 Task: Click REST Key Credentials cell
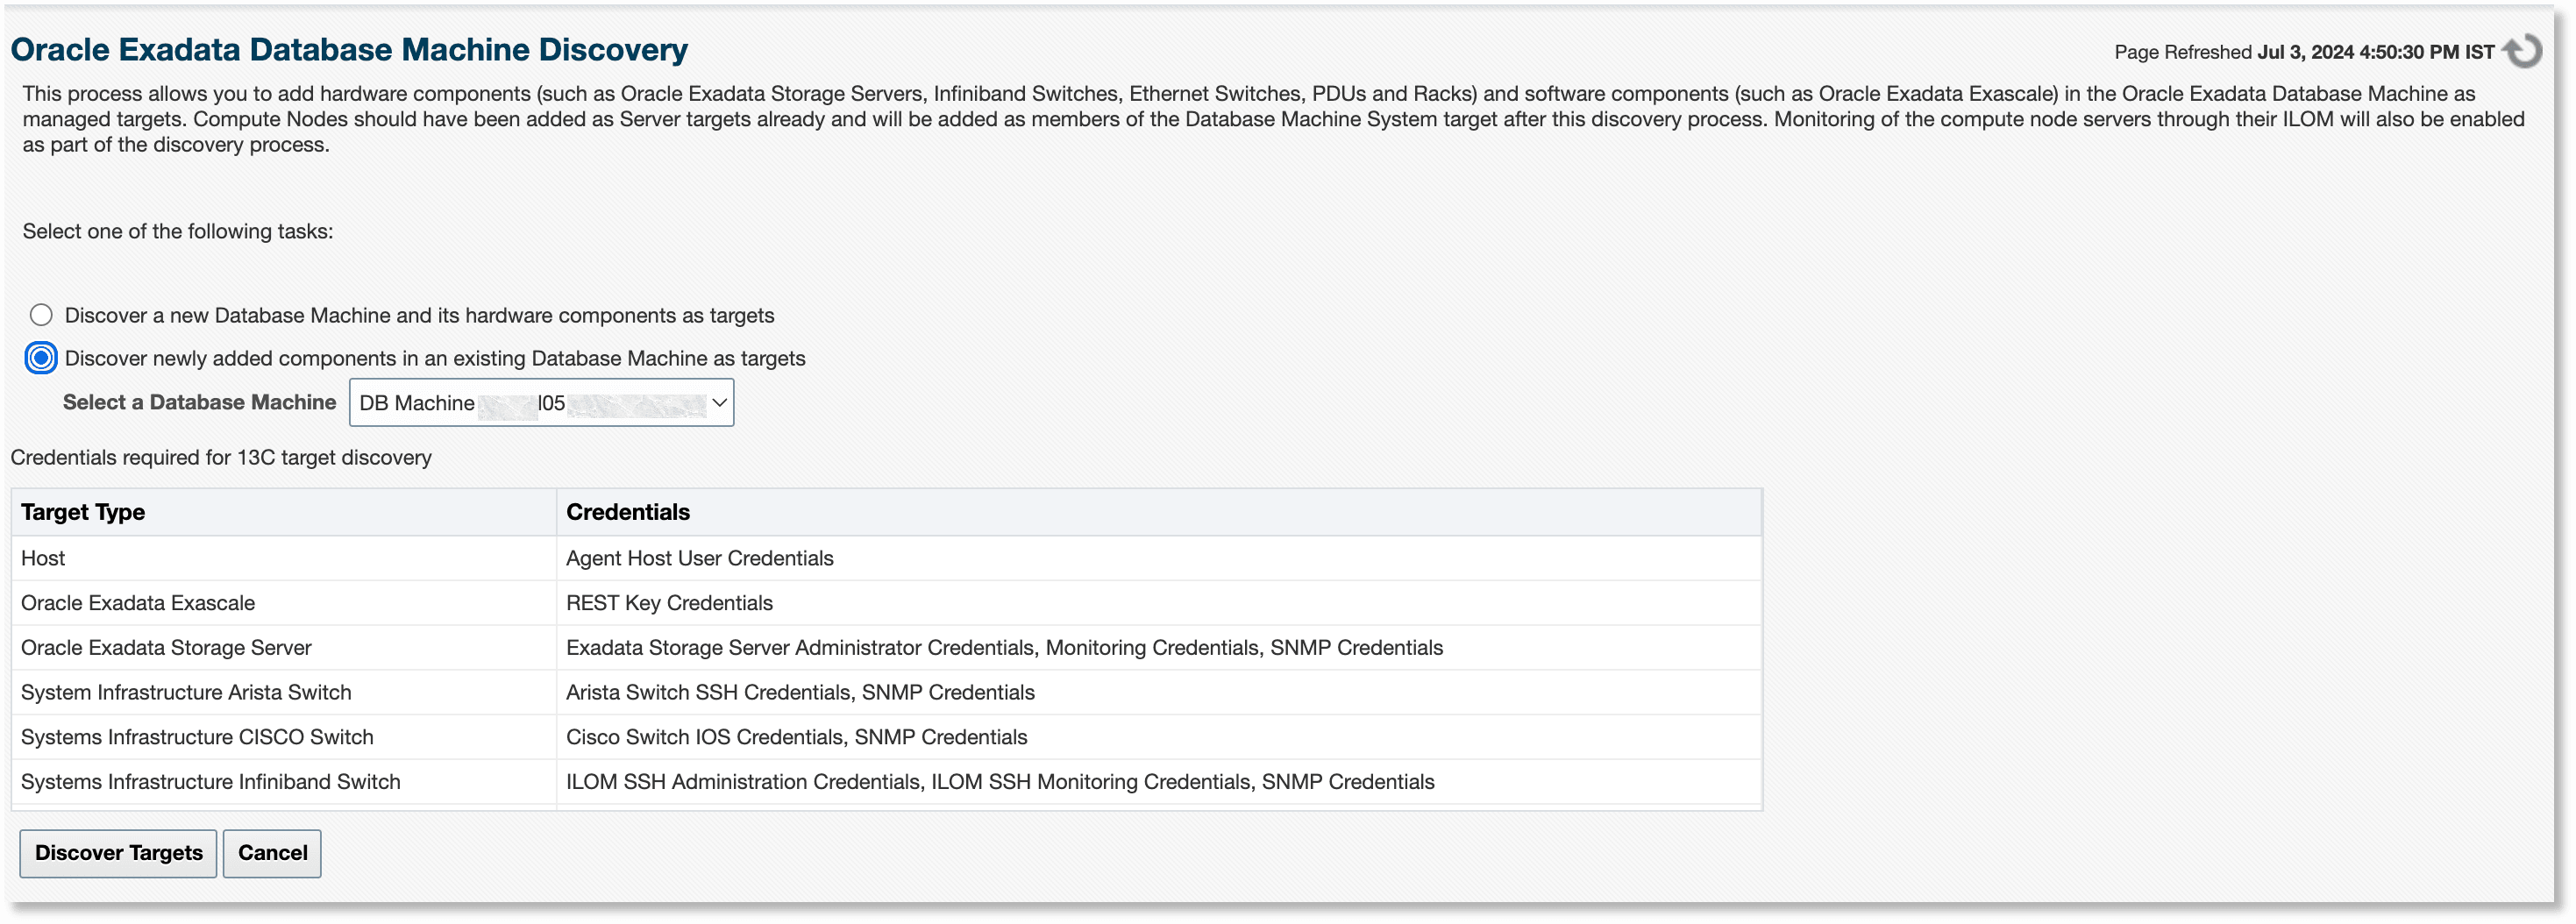[669, 602]
